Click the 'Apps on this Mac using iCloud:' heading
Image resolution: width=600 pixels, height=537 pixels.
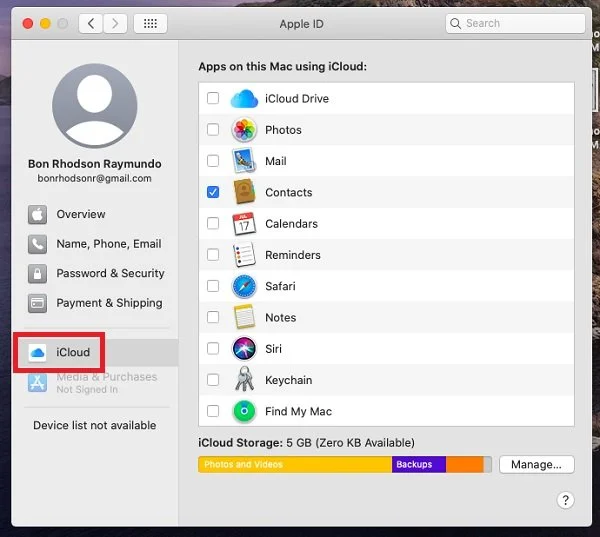pos(282,67)
